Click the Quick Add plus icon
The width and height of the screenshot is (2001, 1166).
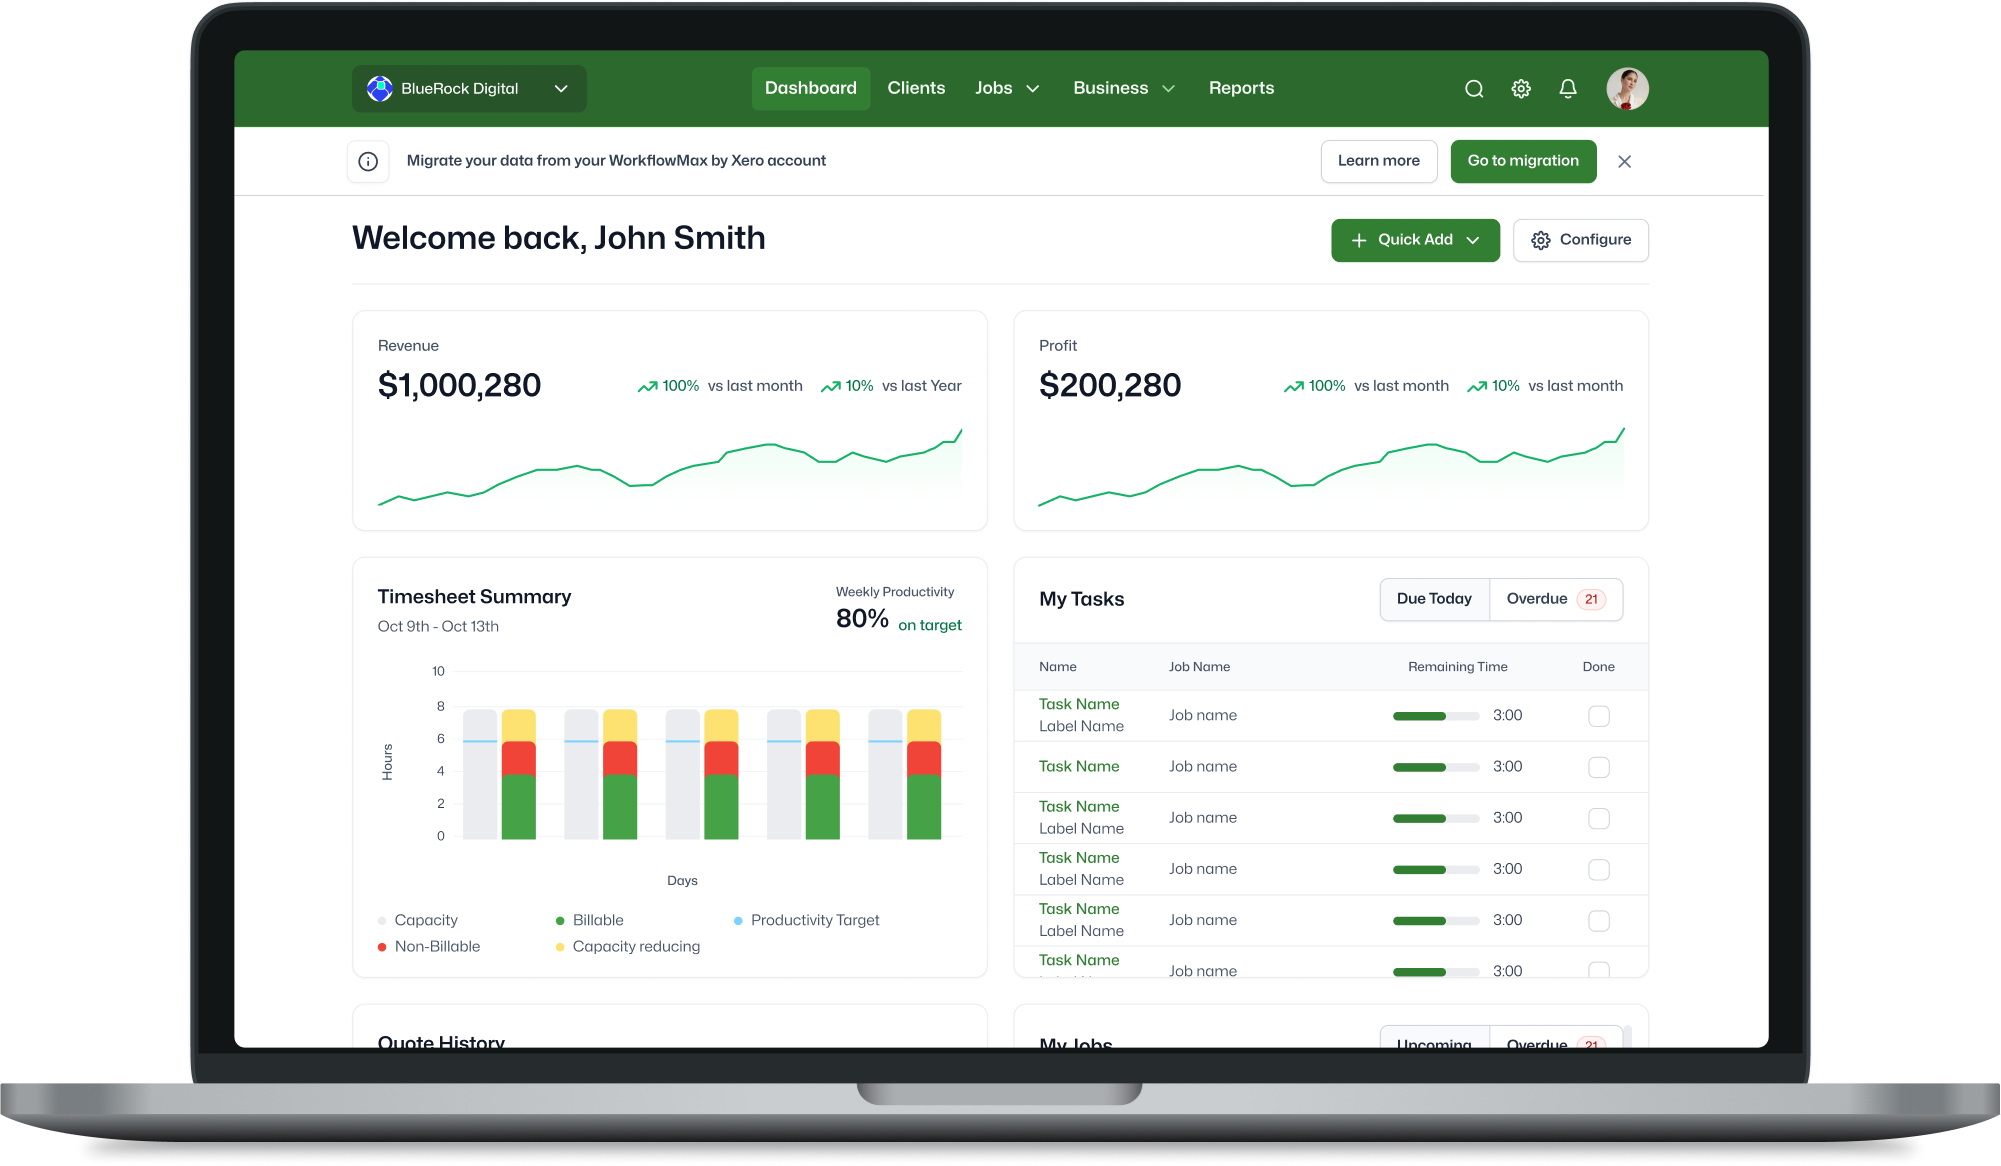pos(1359,240)
